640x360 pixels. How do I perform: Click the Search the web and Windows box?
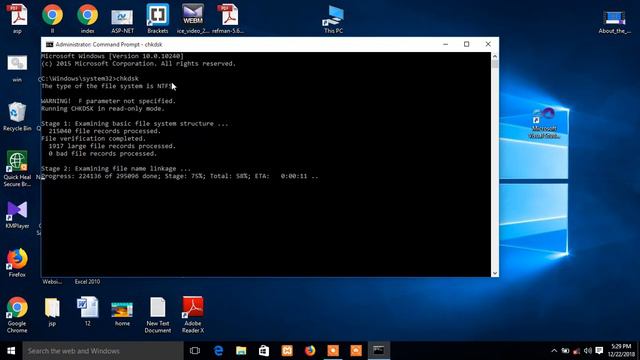click(103, 351)
